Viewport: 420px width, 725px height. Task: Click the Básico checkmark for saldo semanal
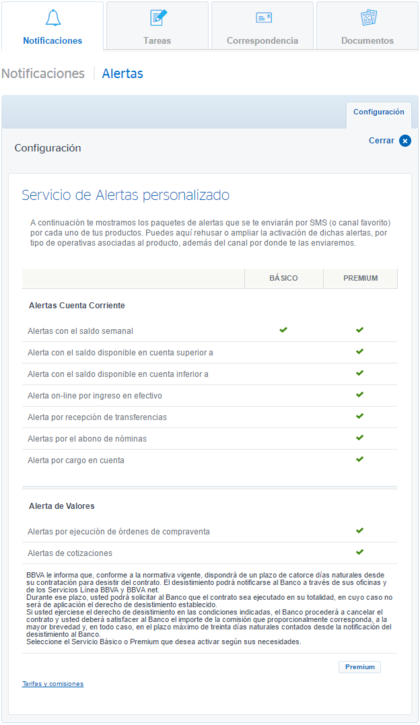pyautogui.click(x=283, y=330)
